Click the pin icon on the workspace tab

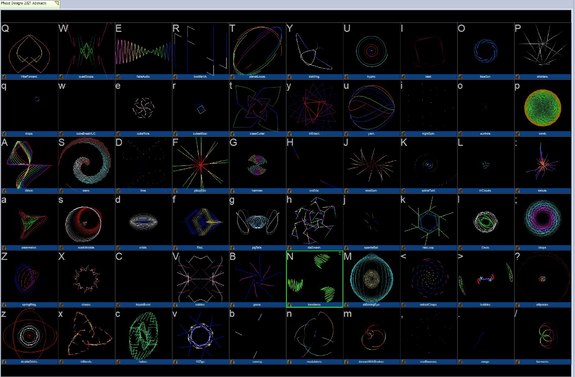point(57,3)
